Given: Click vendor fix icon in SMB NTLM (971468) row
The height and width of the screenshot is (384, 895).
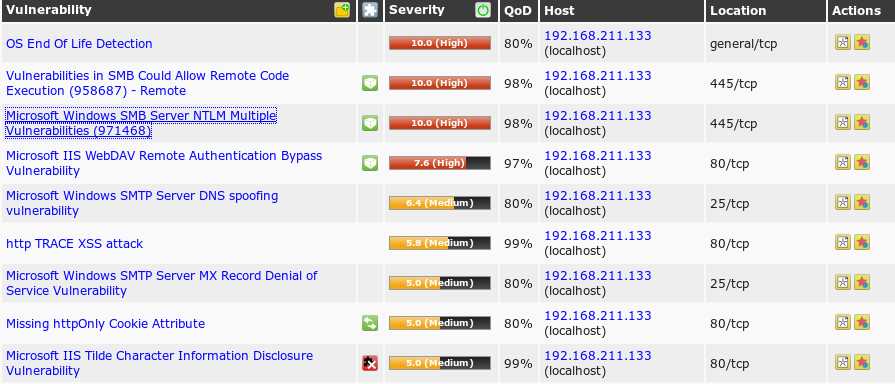Looking at the screenshot, I should (x=370, y=123).
